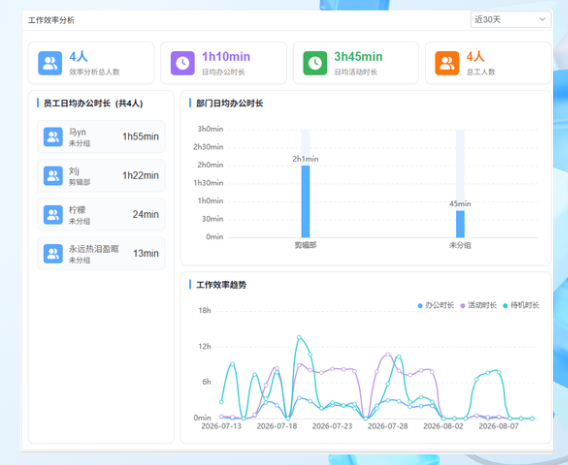
Task: Toggle the 办公时长 legend series
Action: click(x=436, y=305)
